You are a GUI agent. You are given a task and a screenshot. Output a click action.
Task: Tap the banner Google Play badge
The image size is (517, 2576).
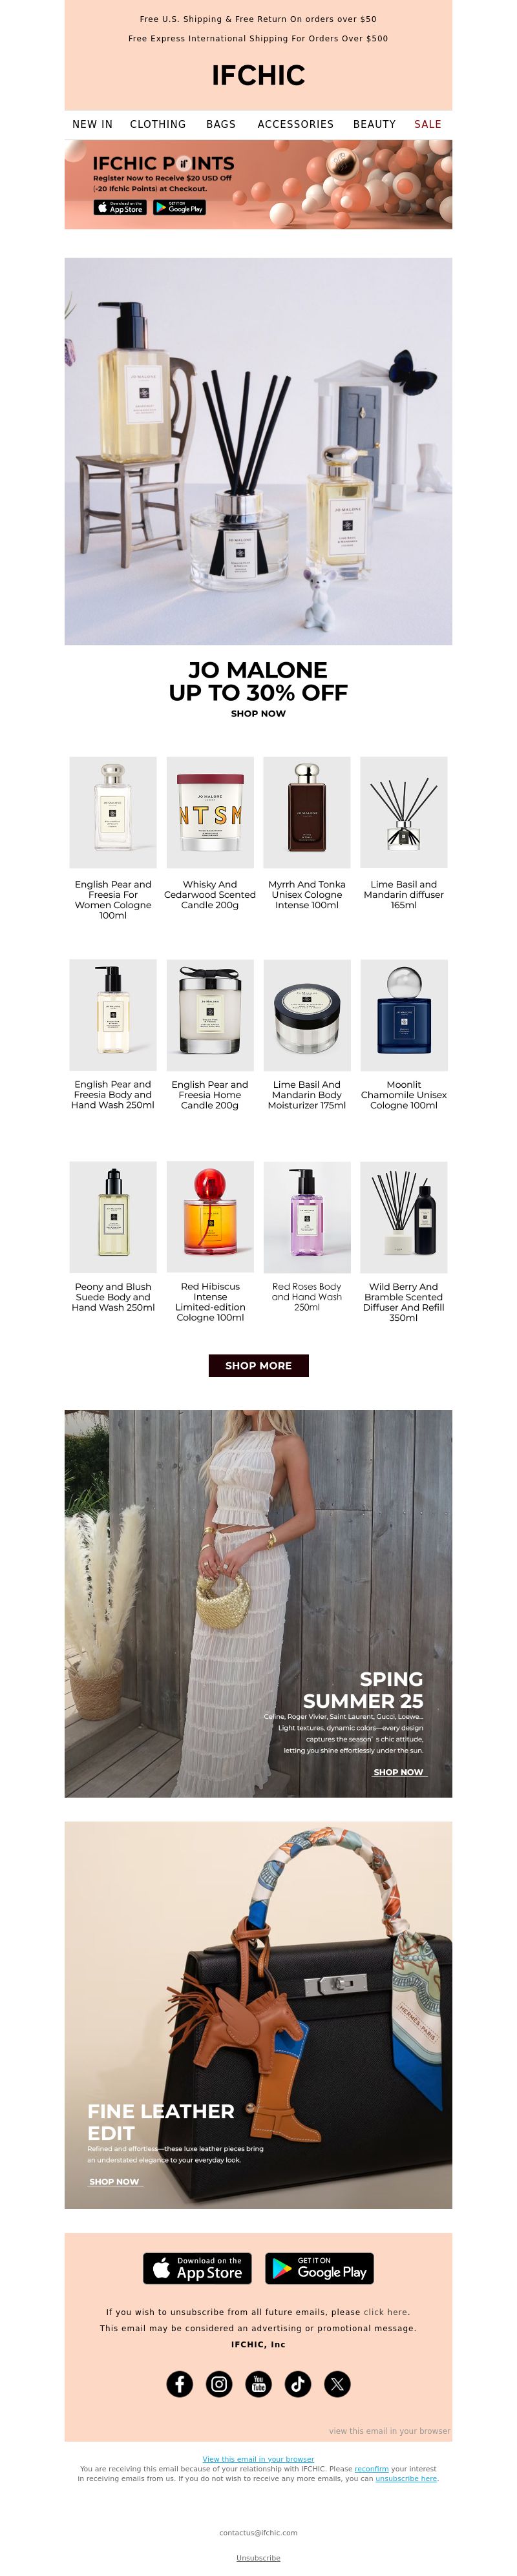[x=180, y=207]
